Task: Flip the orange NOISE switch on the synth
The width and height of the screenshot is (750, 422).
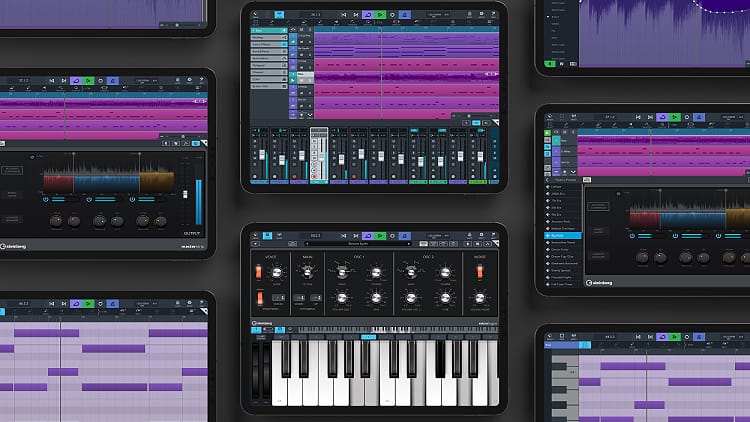Action: click(480, 272)
